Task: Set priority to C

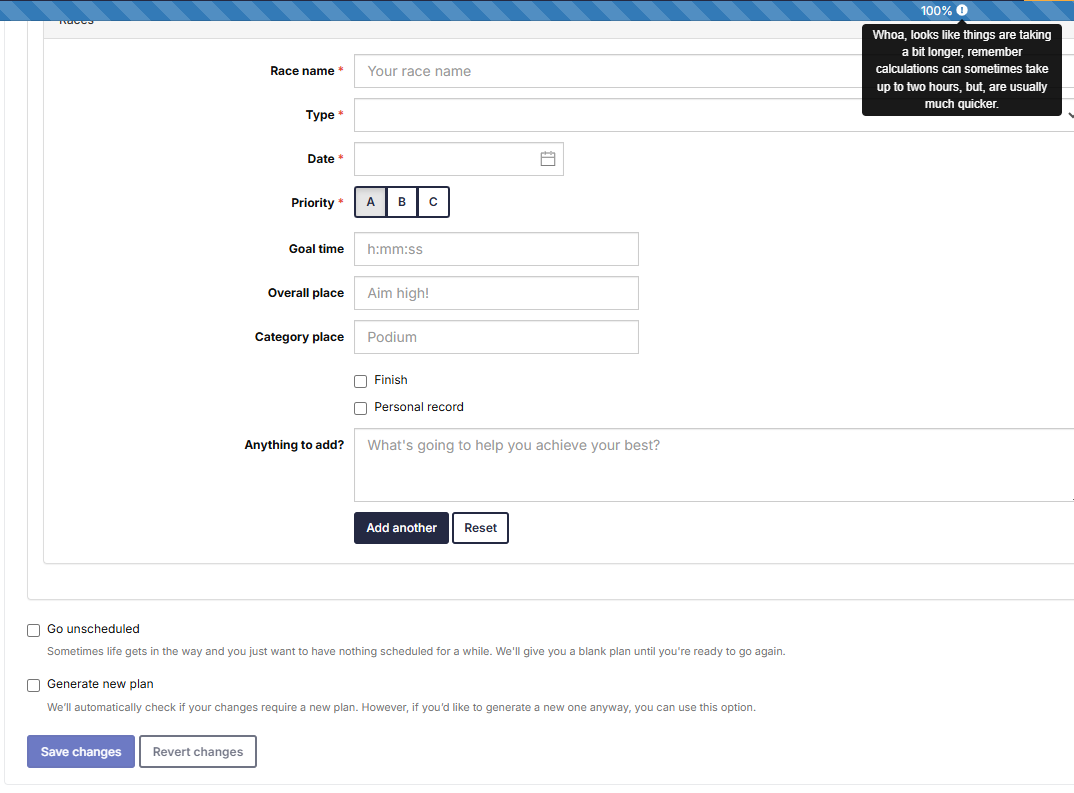Action: (x=433, y=202)
